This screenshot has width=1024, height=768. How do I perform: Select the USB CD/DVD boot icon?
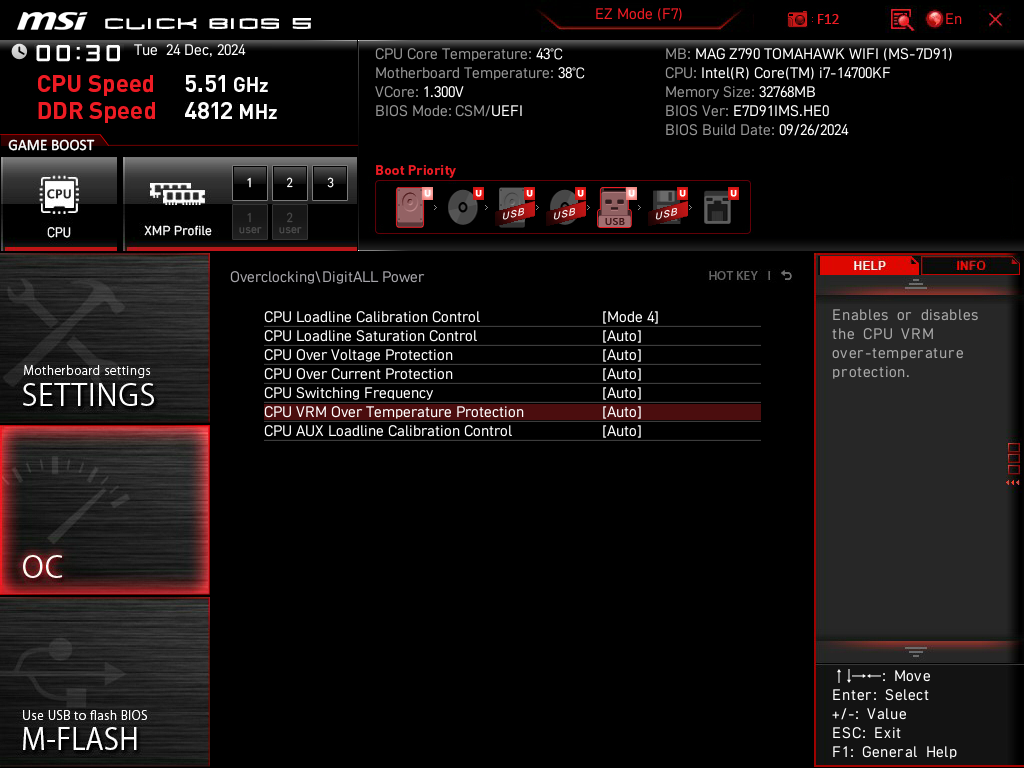tap(566, 207)
